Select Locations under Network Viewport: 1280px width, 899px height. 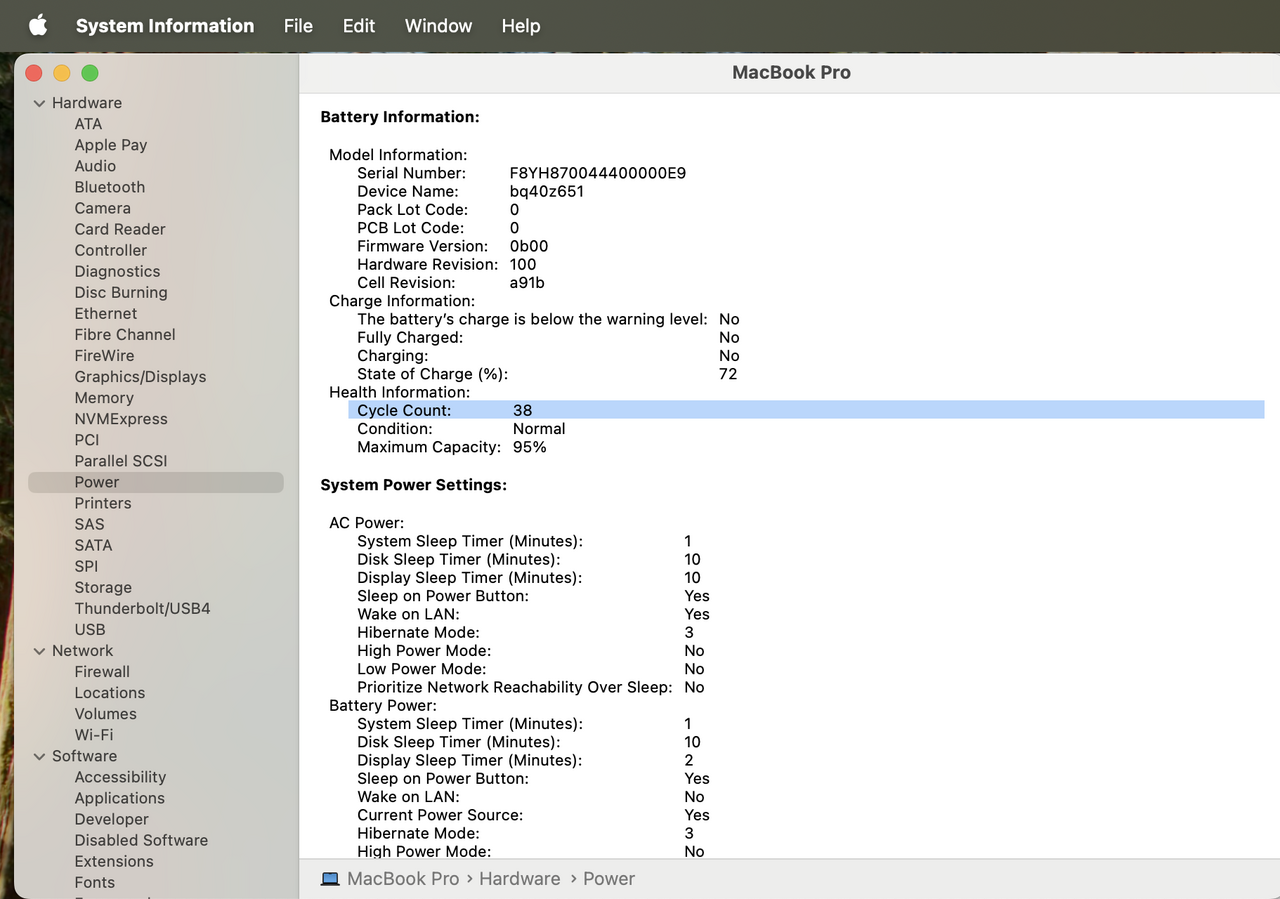coord(110,693)
